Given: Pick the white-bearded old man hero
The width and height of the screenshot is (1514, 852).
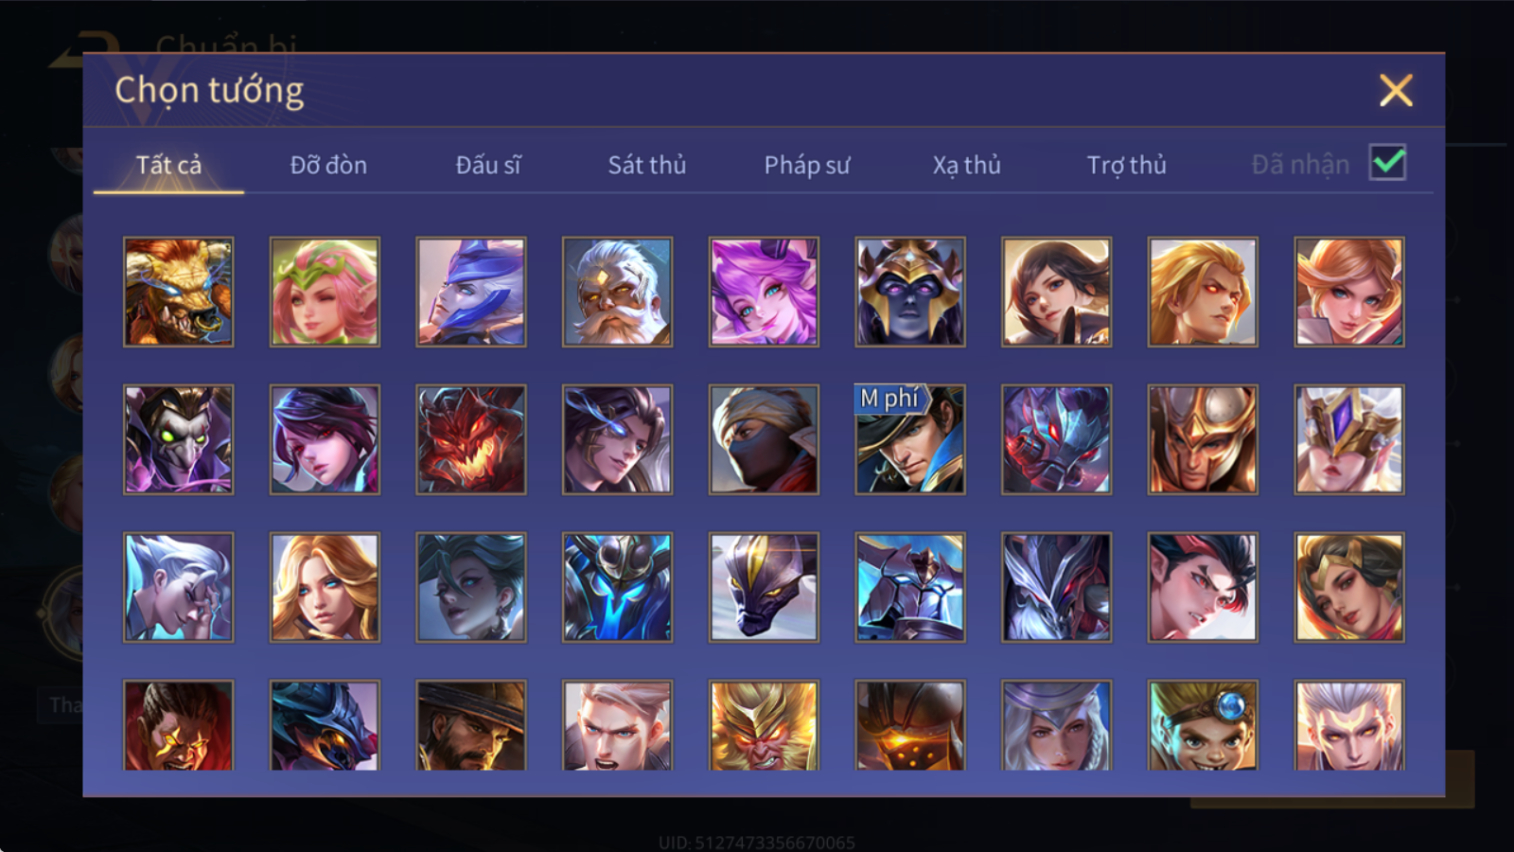Looking at the screenshot, I should point(617,292).
